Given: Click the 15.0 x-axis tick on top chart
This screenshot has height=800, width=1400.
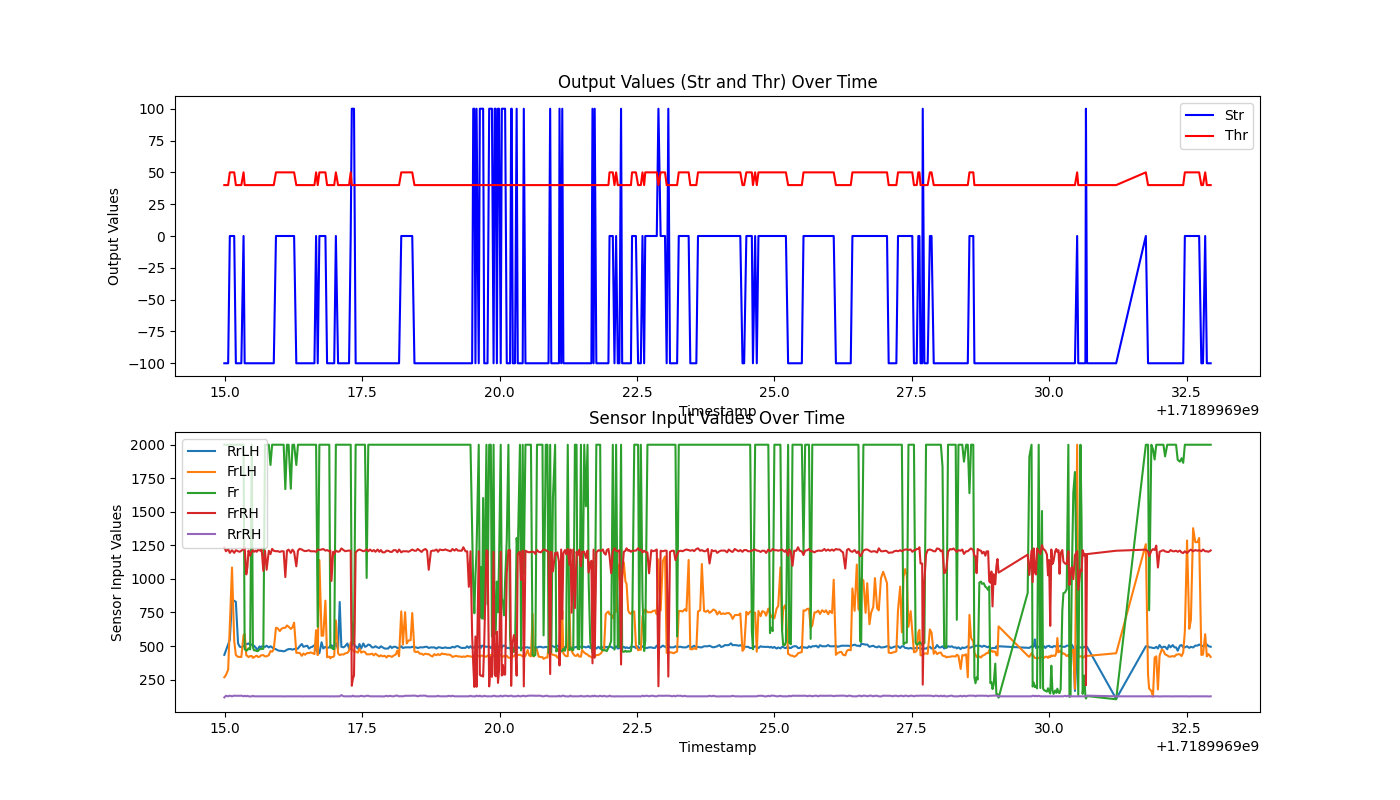Looking at the screenshot, I should pos(224,393).
